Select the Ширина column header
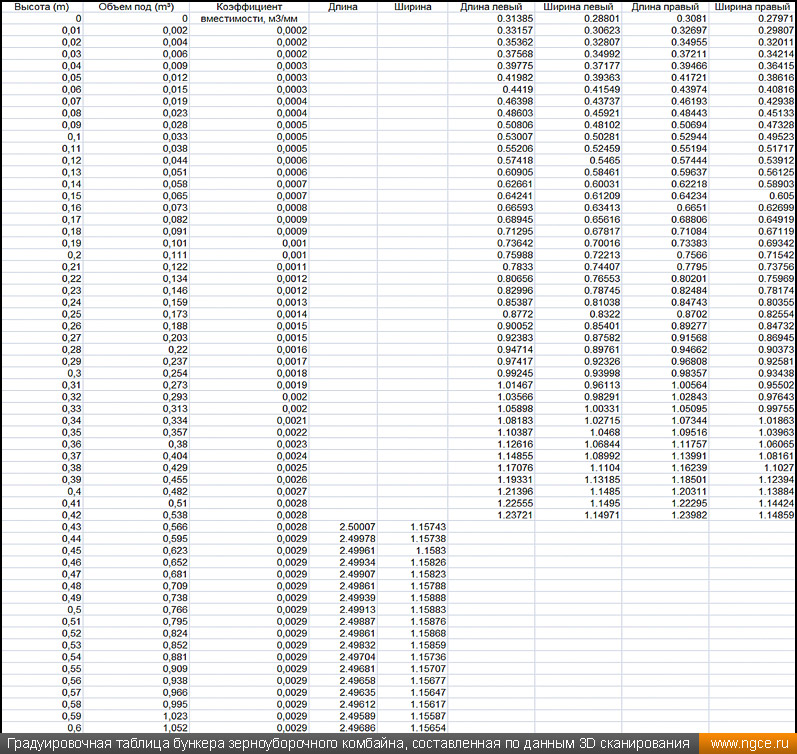 [413, 6]
